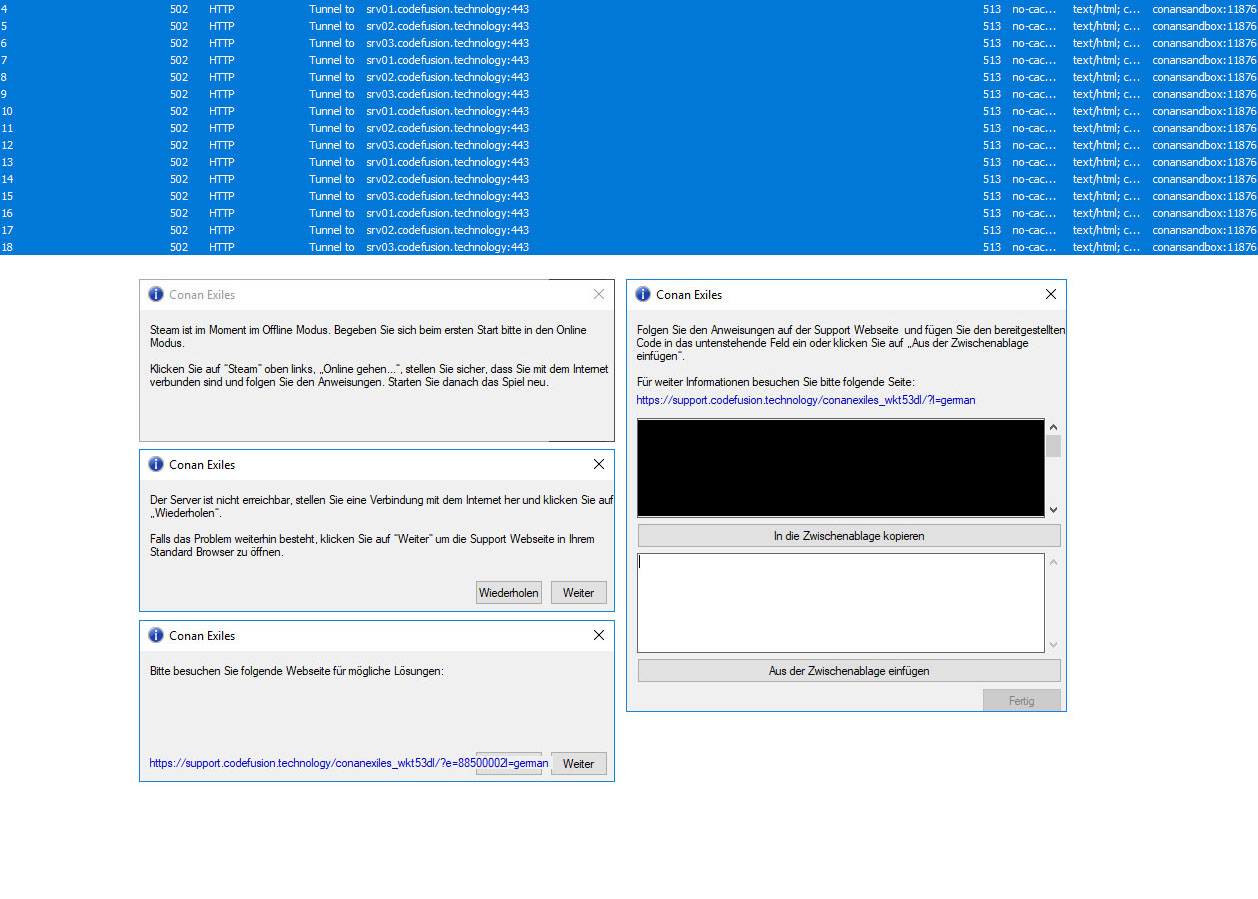
Task: Click Weiter in the server unreachable dialog
Action: tap(579, 593)
